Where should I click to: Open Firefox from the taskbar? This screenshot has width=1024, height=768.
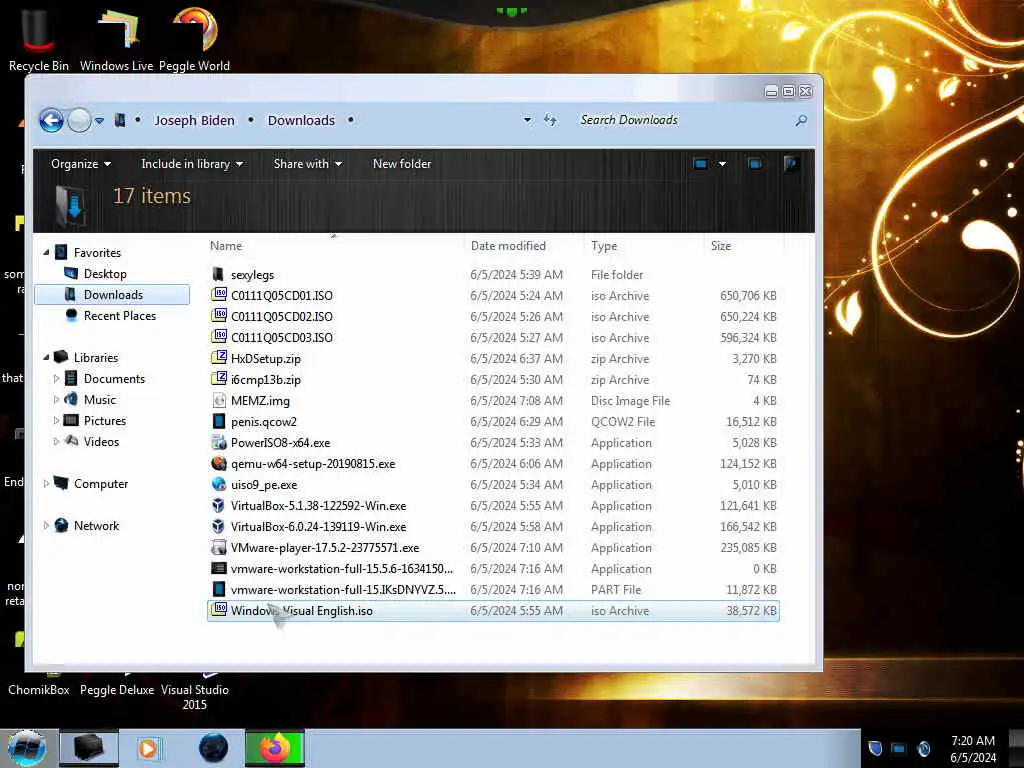click(x=275, y=748)
